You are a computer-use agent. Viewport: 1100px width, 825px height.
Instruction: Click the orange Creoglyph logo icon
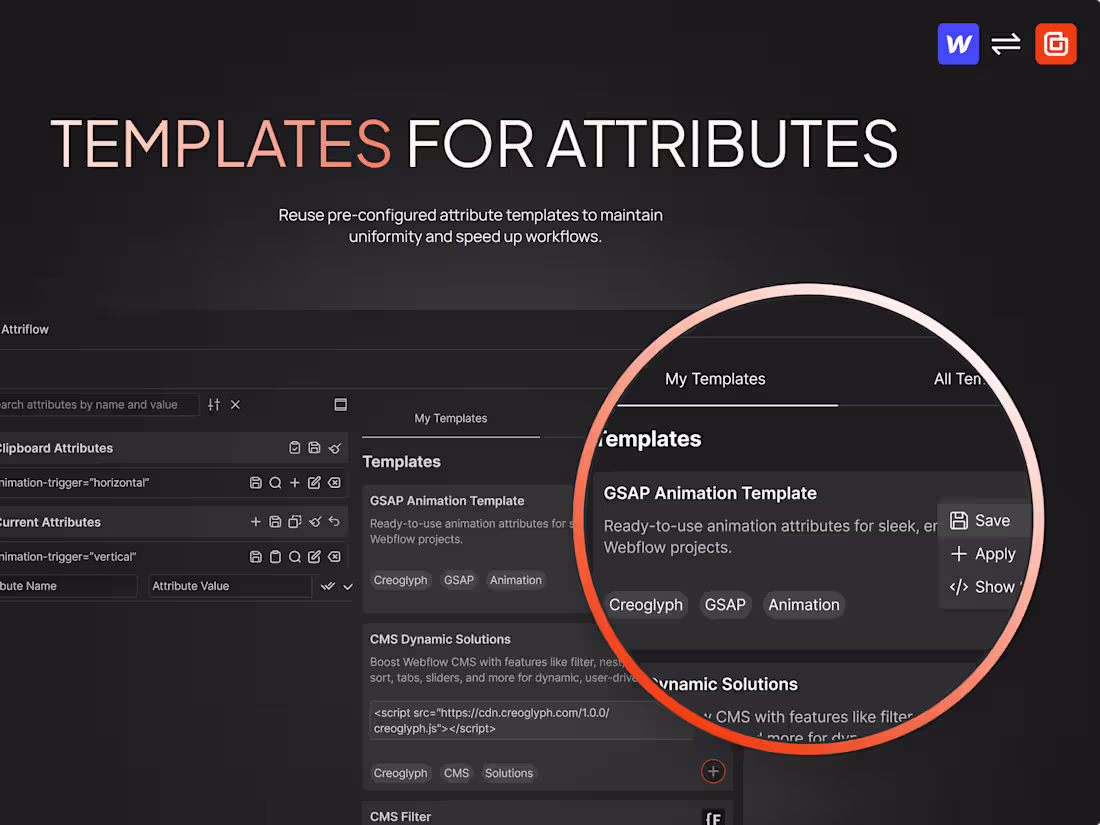pyautogui.click(x=1056, y=44)
